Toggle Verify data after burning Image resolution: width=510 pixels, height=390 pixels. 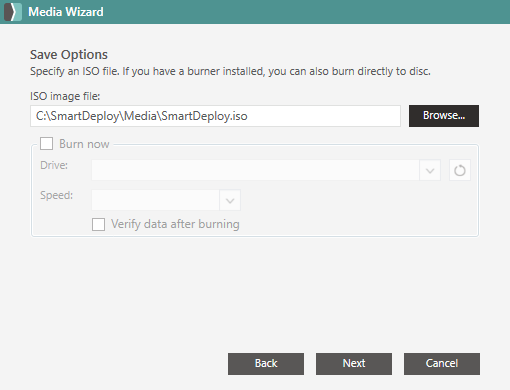(98, 224)
